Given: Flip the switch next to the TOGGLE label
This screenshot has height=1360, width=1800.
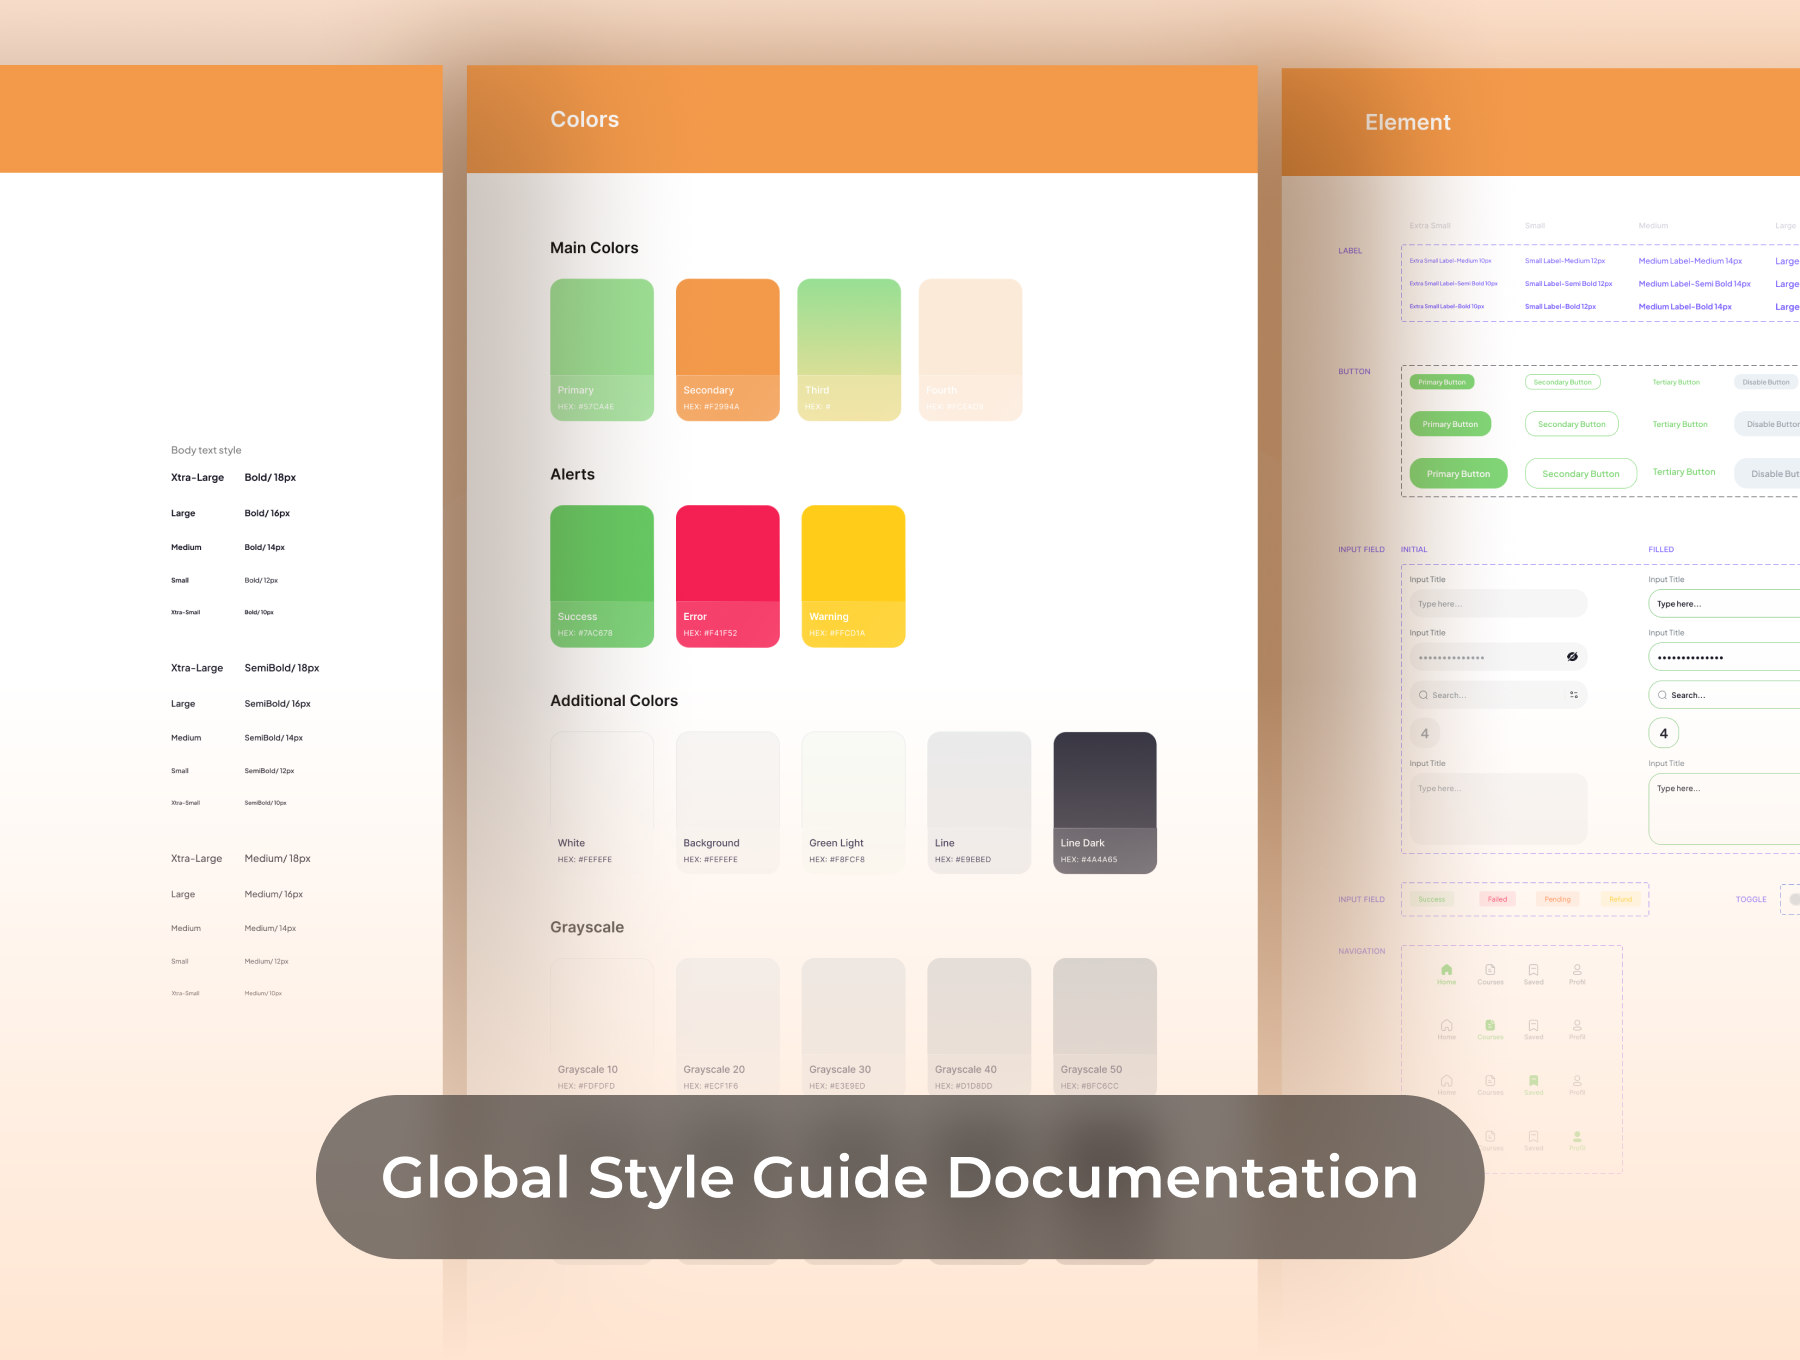Looking at the screenshot, I should [x=1792, y=899].
